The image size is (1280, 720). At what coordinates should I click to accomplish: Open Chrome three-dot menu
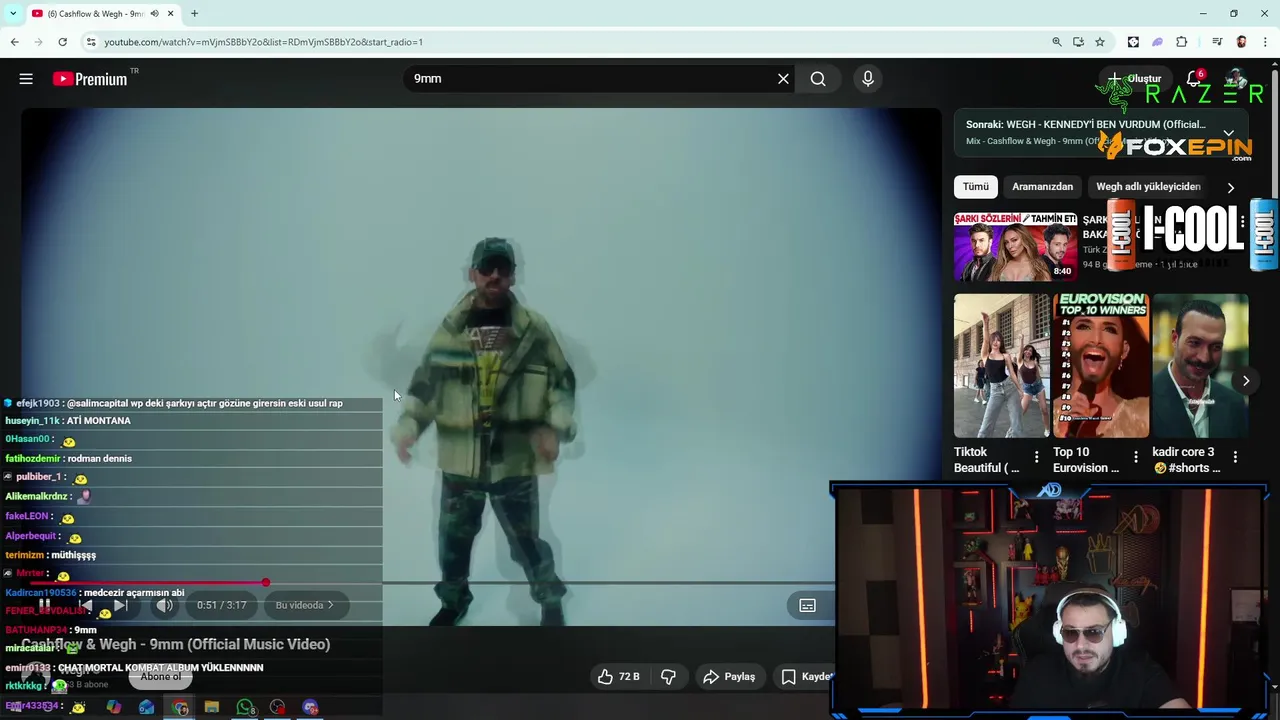click(1266, 42)
